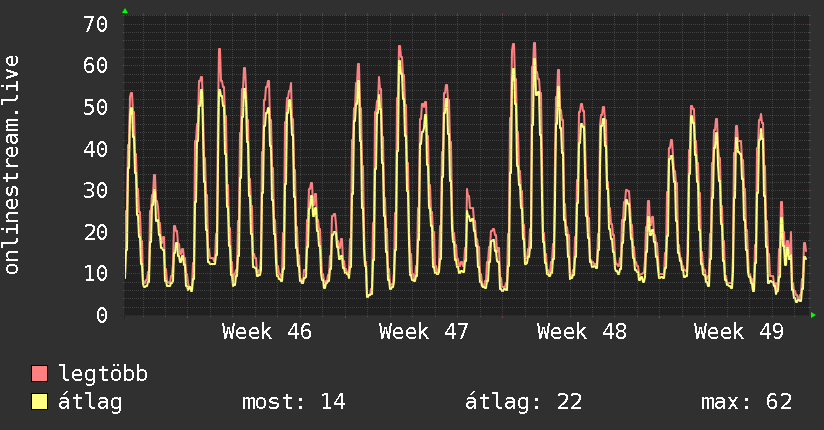Click the y-axis value 50
Screen dimensions: 824x430
click(x=96, y=107)
